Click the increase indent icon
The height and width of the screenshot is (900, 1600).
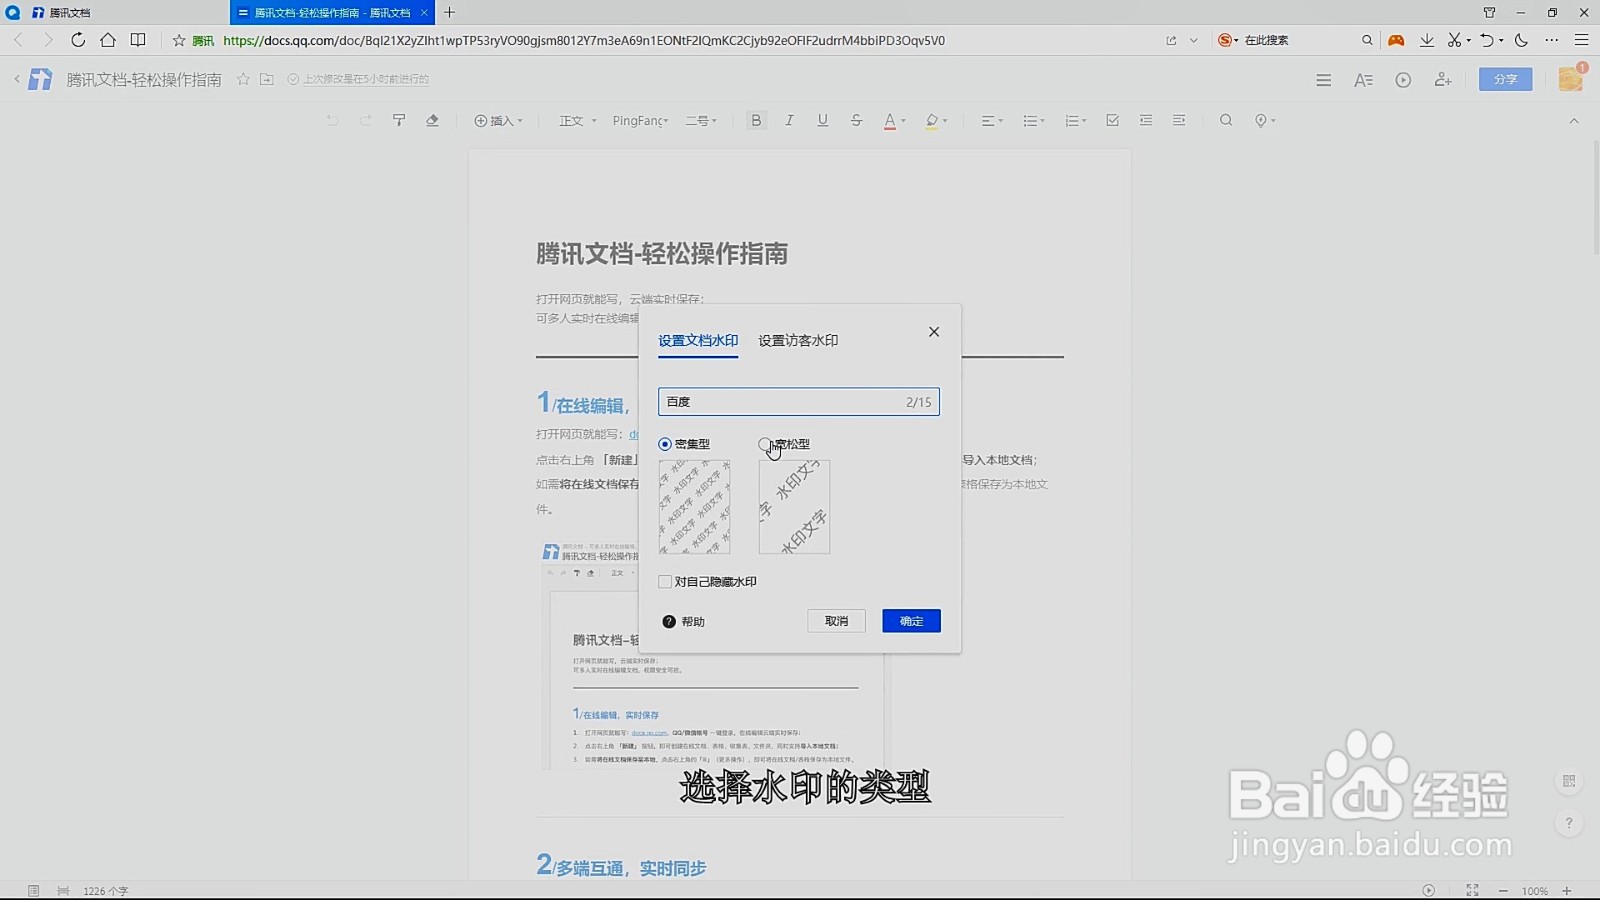(1179, 121)
